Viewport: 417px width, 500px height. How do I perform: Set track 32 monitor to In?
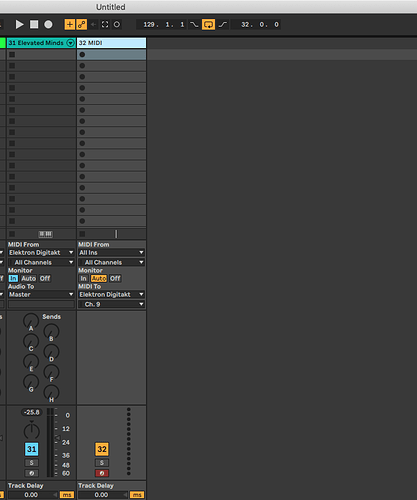pyautogui.click(x=83, y=278)
